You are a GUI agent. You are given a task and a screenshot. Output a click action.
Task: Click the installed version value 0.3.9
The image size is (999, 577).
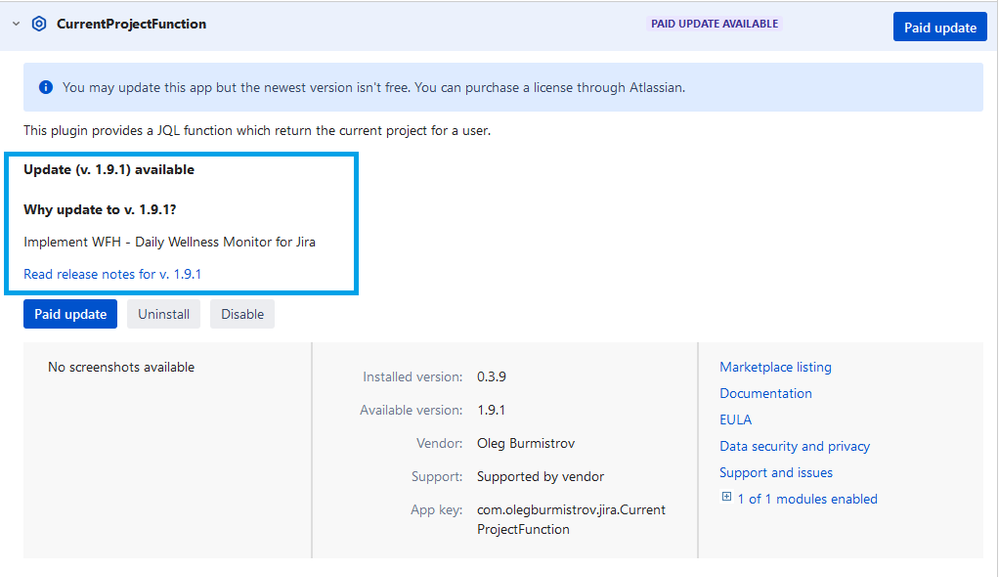pyautogui.click(x=491, y=377)
